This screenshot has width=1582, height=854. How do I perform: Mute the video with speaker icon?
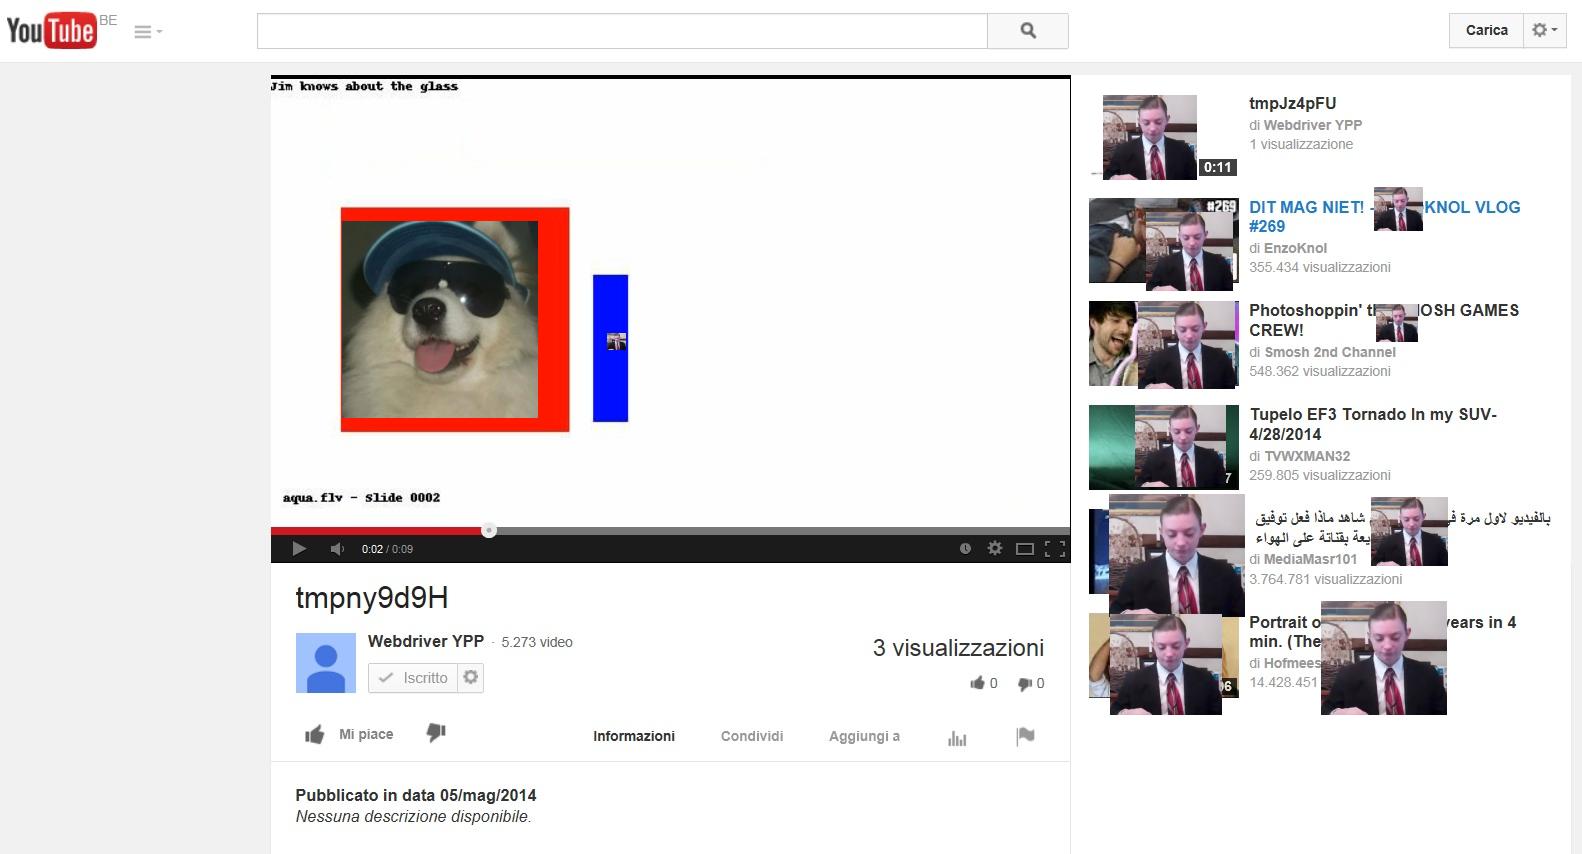pos(337,548)
